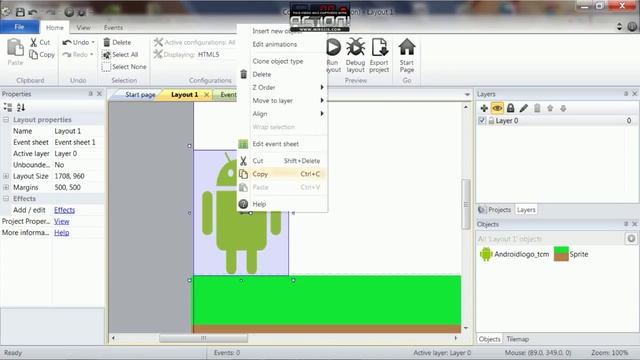Click the Effects link
Viewport: 640px width, 360px height.
[x=64, y=210]
